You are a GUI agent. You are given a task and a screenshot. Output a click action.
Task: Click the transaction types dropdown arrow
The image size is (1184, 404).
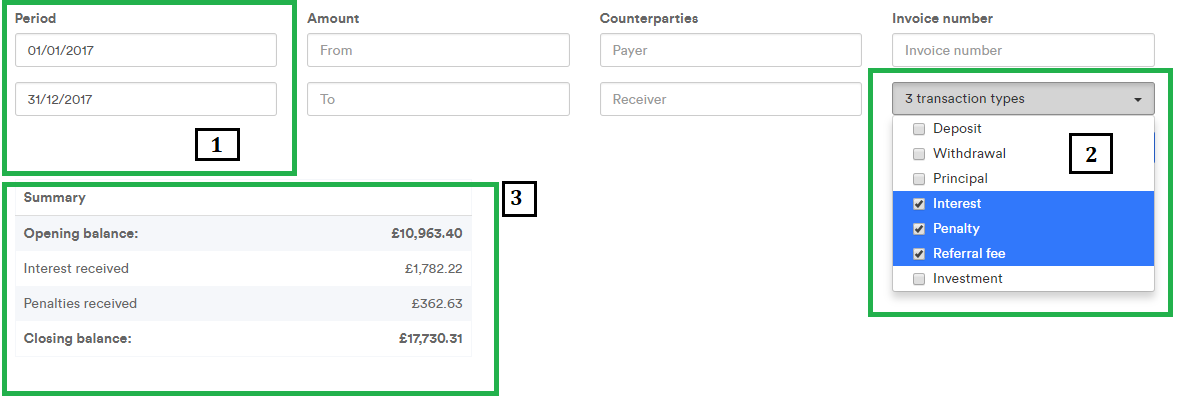1138,100
